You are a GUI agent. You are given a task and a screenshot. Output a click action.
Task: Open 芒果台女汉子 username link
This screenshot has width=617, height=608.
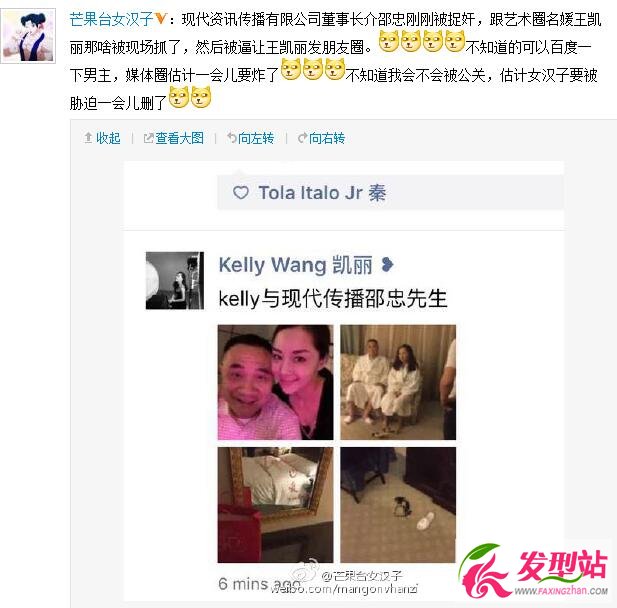[x=112, y=19]
